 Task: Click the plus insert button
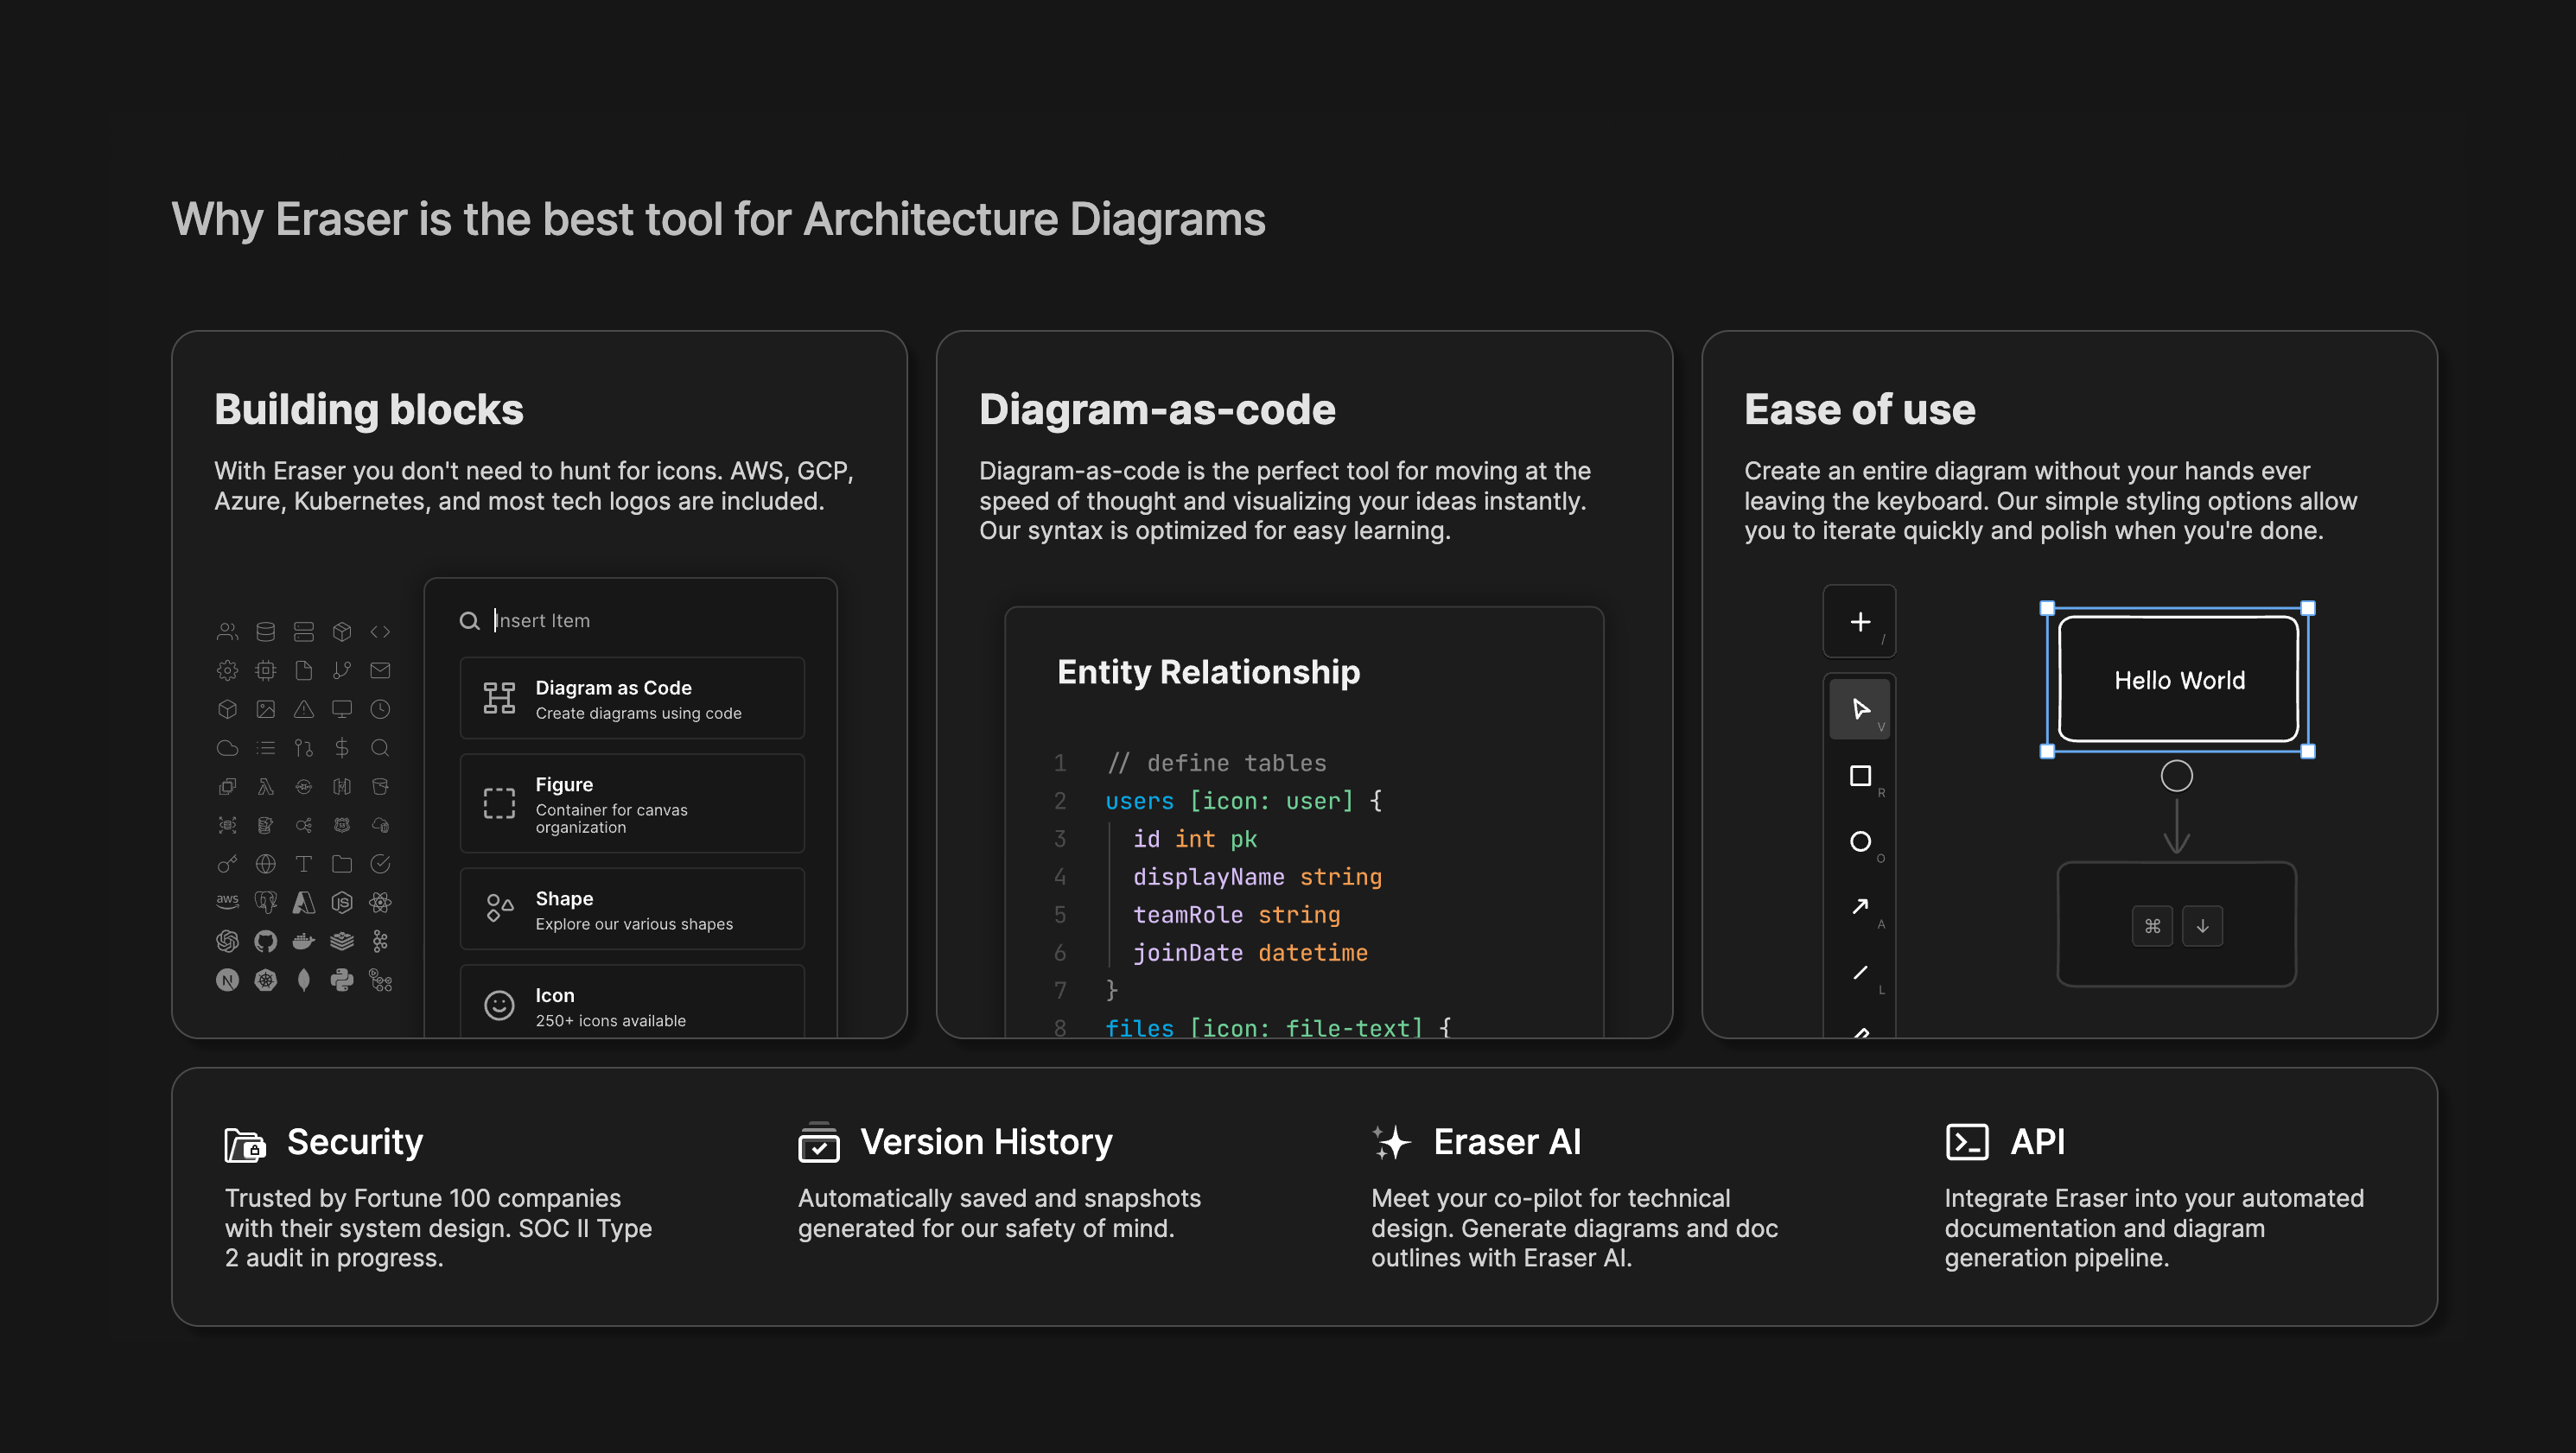coord(1859,621)
